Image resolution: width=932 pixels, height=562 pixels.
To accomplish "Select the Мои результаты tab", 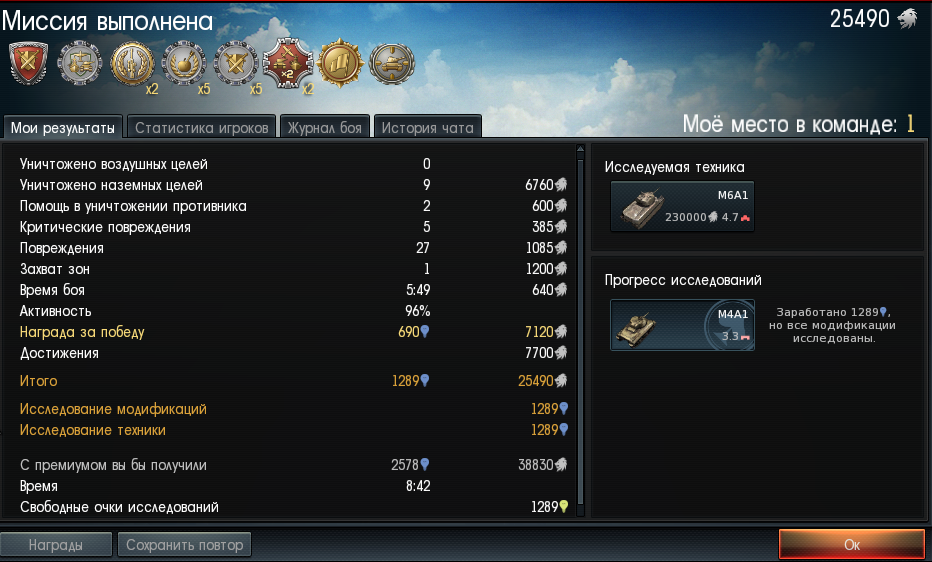I will [62, 127].
